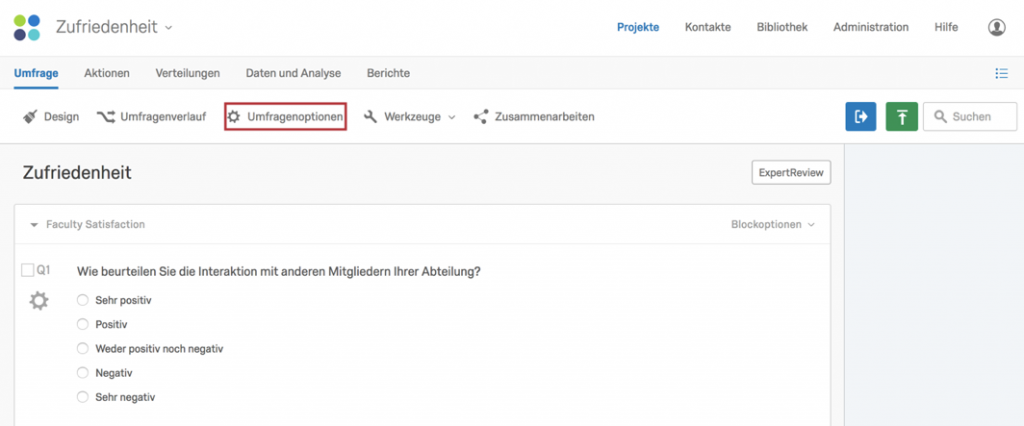Click the Q1 question text
This screenshot has height=426, width=1024.
279,272
